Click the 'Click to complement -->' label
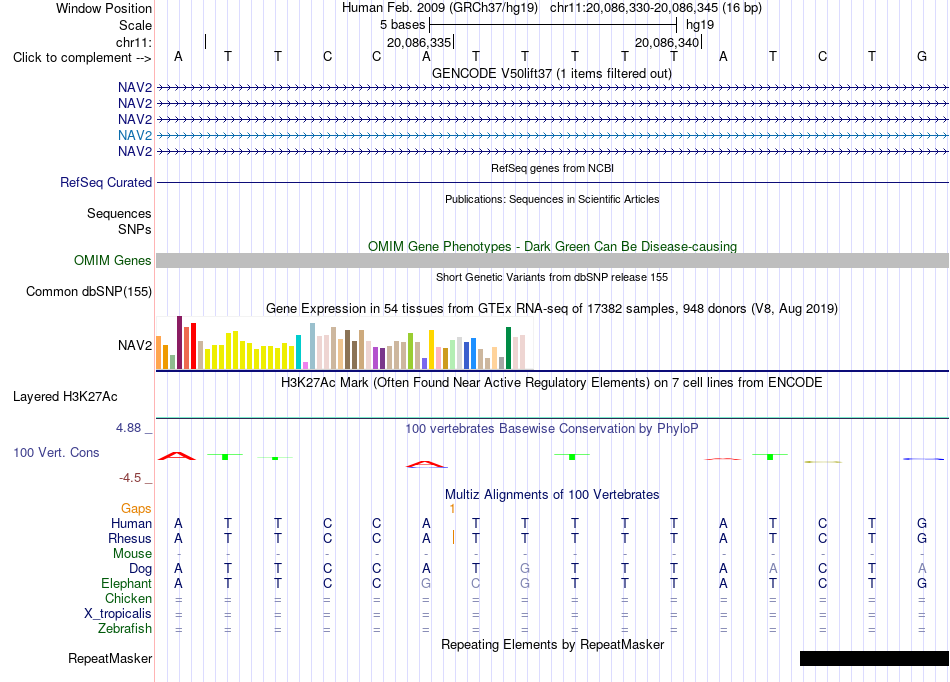 (82, 58)
